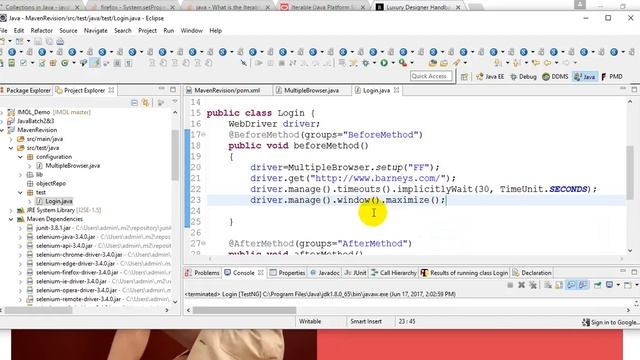
Task: Open the Open Console dropdown arrow
Action: [x=636, y=285]
